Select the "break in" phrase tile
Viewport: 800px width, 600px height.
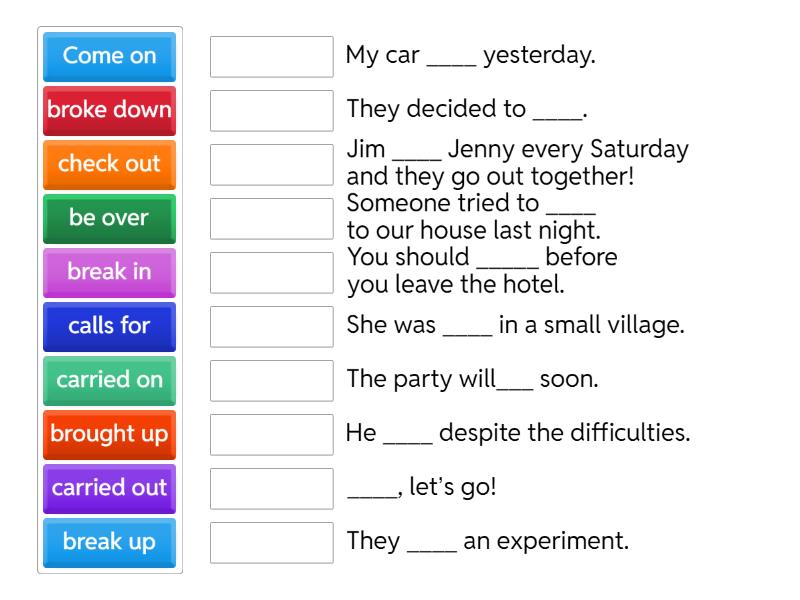[108, 273]
